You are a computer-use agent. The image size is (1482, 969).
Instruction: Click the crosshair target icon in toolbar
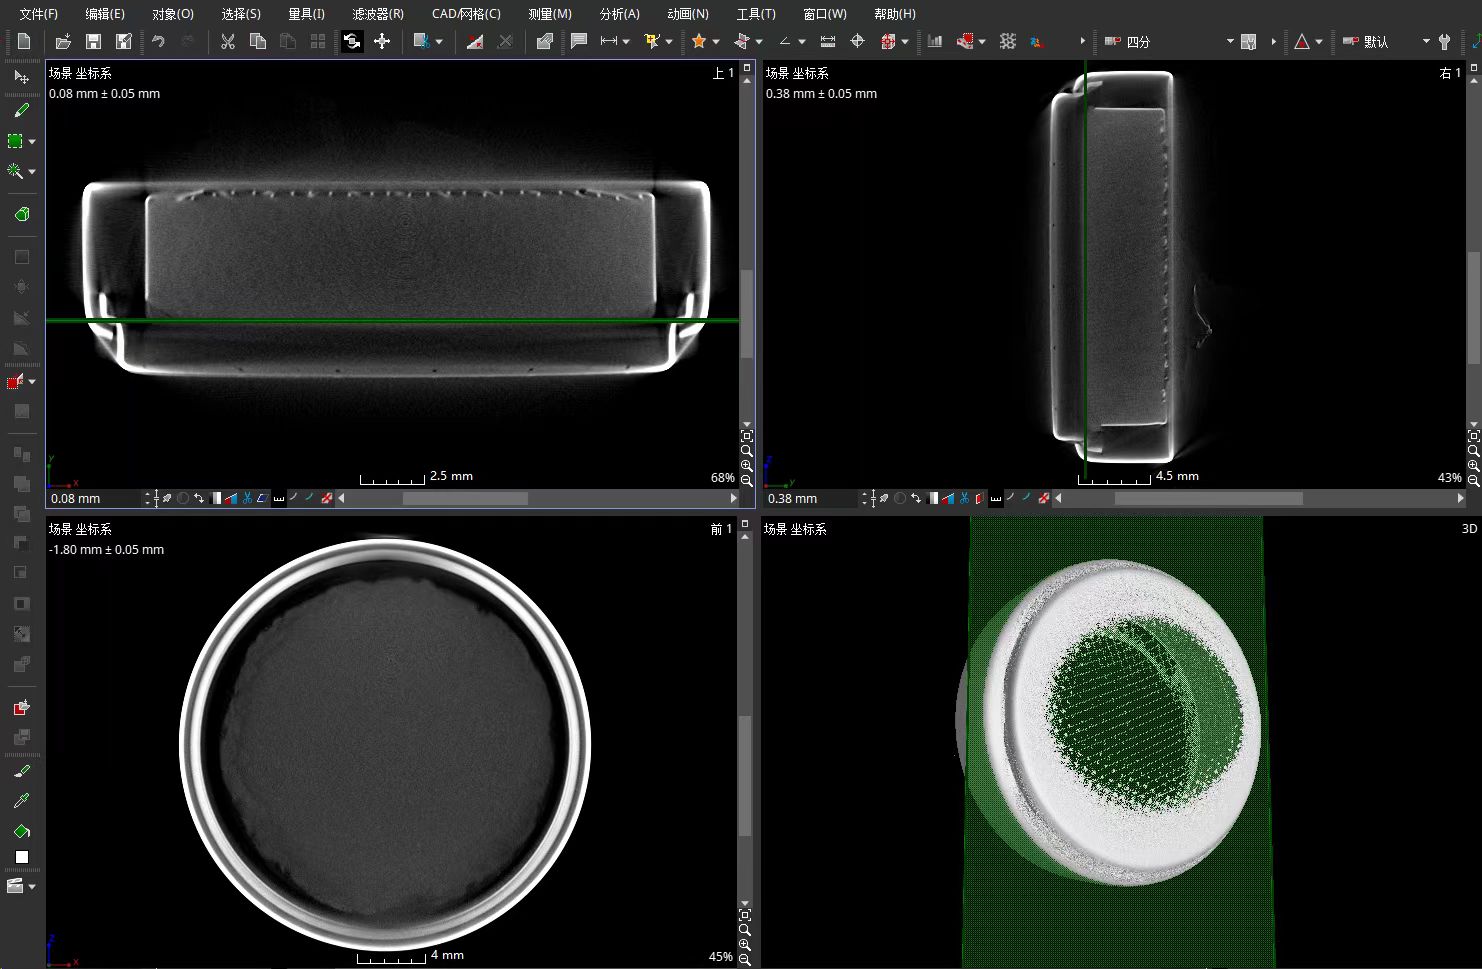click(x=857, y=41)
